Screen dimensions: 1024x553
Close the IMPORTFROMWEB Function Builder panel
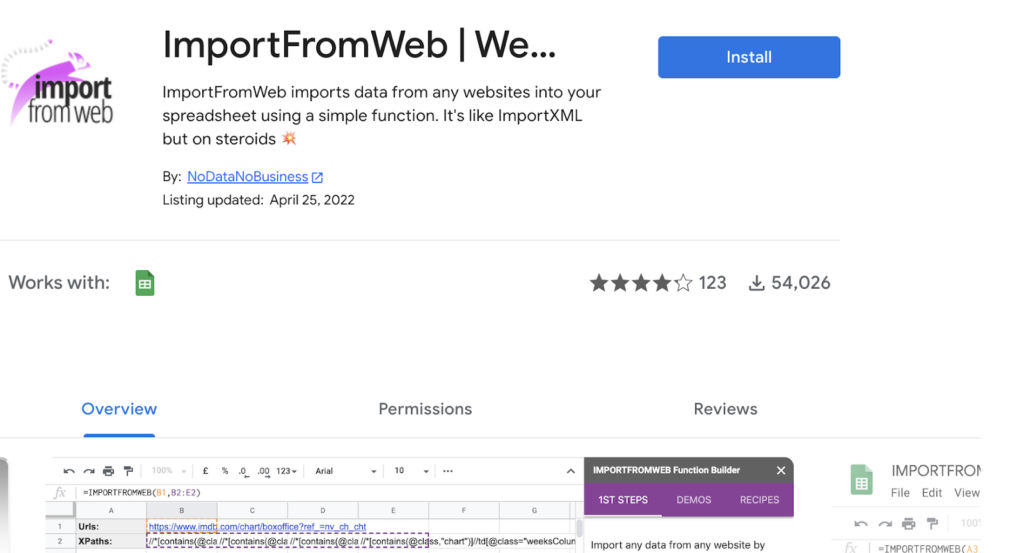781,470
